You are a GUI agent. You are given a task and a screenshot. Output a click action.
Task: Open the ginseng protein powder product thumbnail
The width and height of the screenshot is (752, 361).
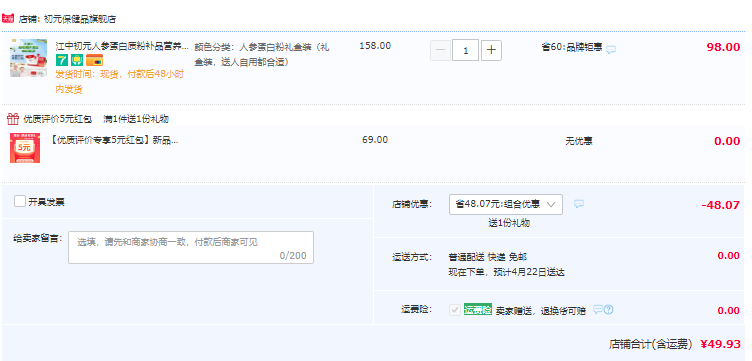click(29, 58)
